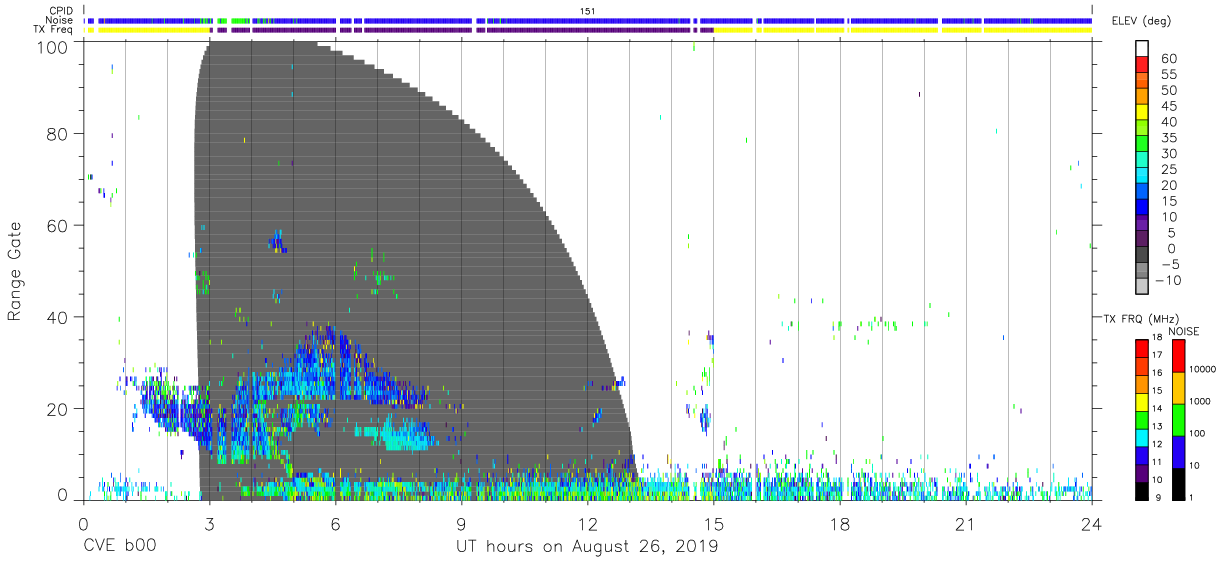
Task: Click the NOISE scale value "100"
Action: click(x=1198, y=433)
